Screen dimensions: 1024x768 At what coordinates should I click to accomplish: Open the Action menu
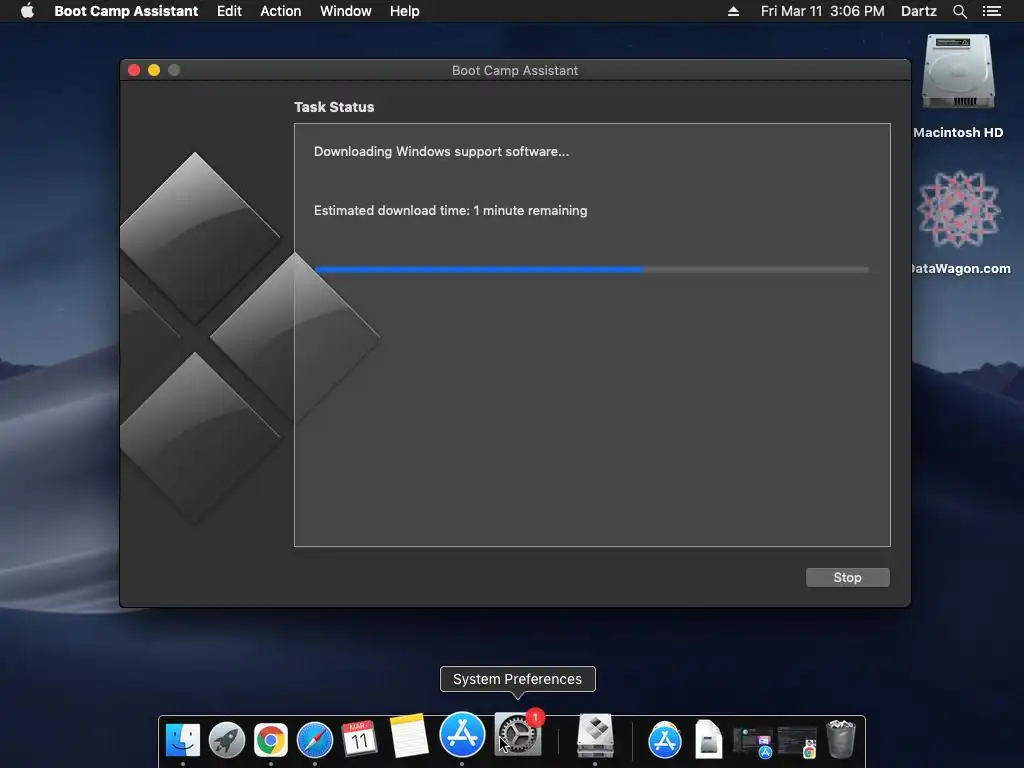tap(281, 11)
